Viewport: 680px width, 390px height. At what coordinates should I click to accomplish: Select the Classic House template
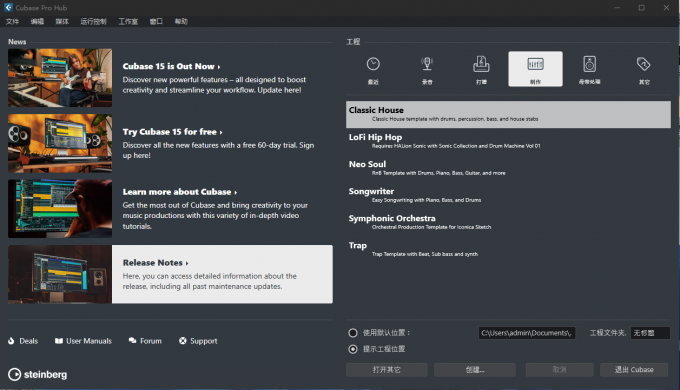508,115
